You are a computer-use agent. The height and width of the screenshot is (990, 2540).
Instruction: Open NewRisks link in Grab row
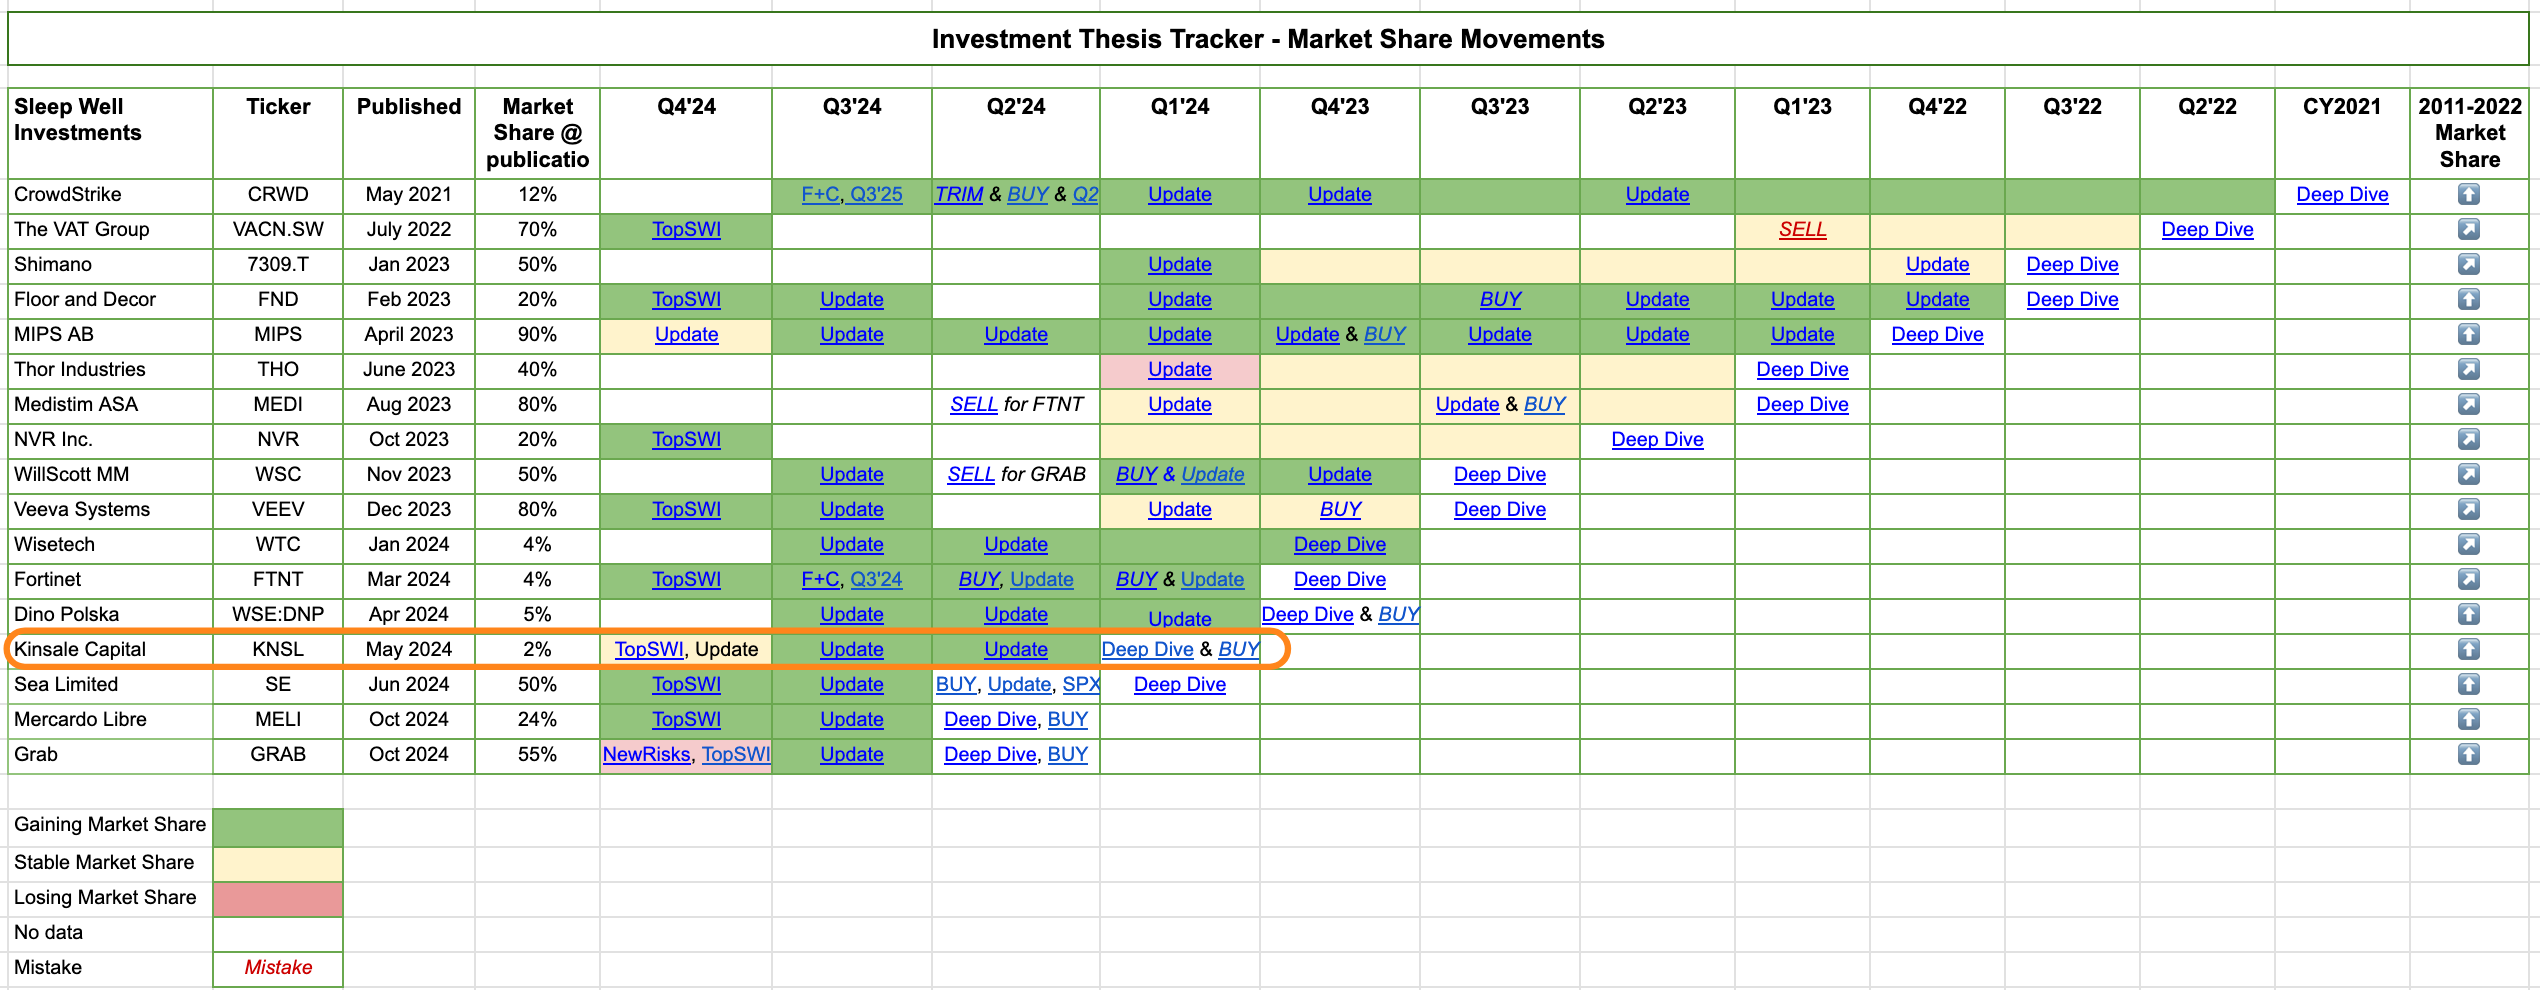(646, 755)
